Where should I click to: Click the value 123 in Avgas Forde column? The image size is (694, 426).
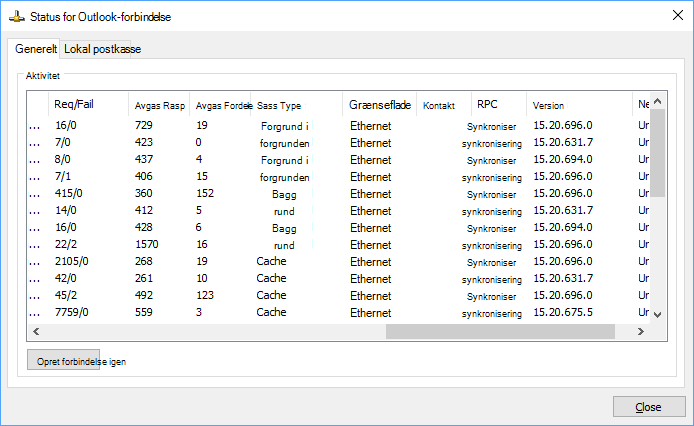(205, 295)
